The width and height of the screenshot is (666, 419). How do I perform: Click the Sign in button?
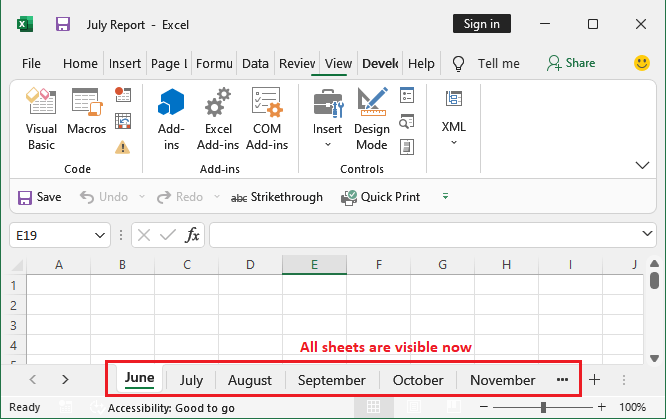click(x=482, y=24)
